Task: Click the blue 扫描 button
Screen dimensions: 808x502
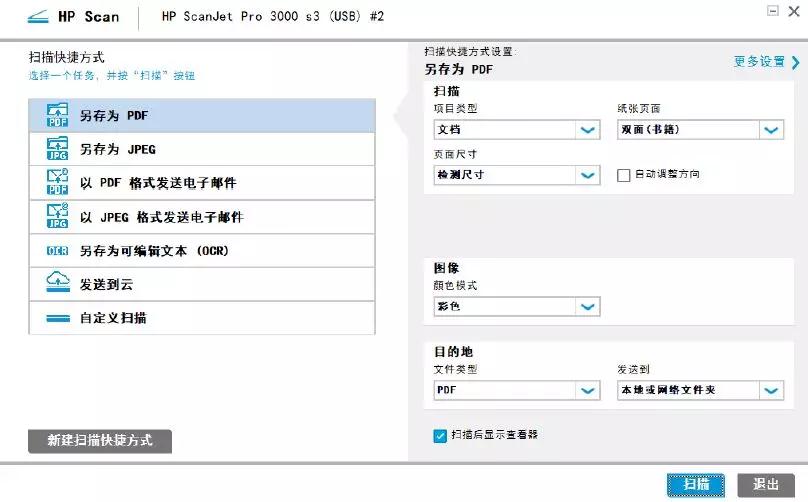Action: point(696,484)
